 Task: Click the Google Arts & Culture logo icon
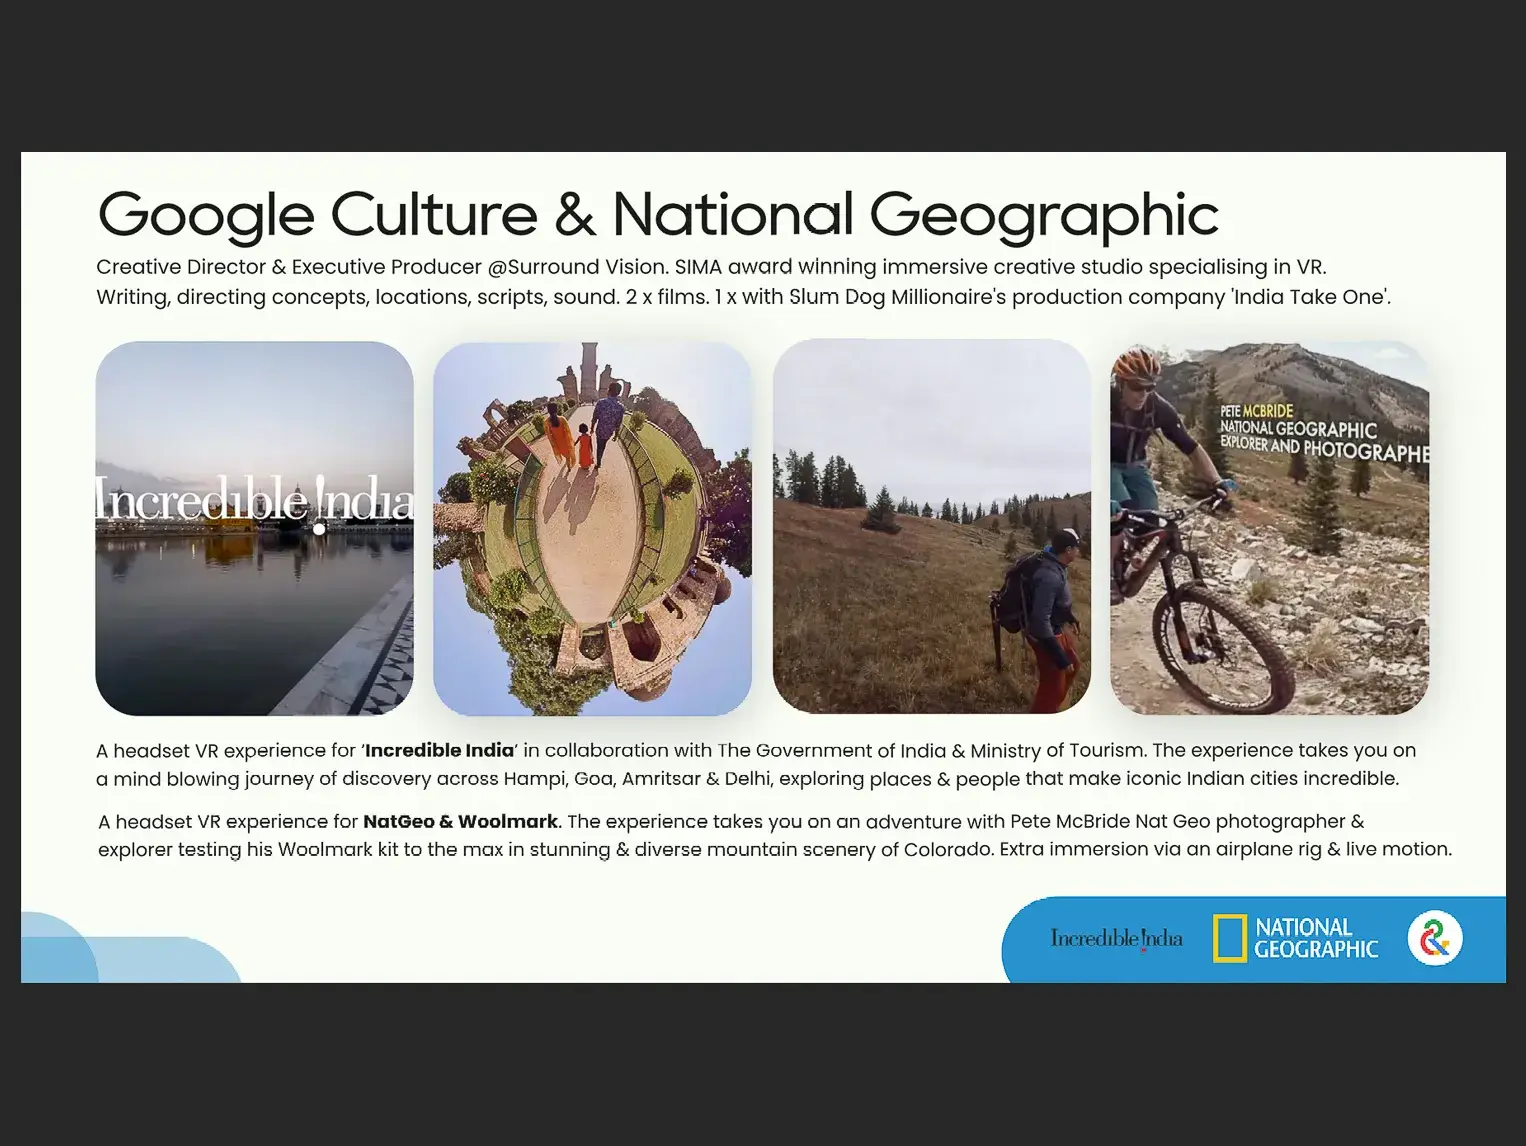click(x=1435, y=938)
